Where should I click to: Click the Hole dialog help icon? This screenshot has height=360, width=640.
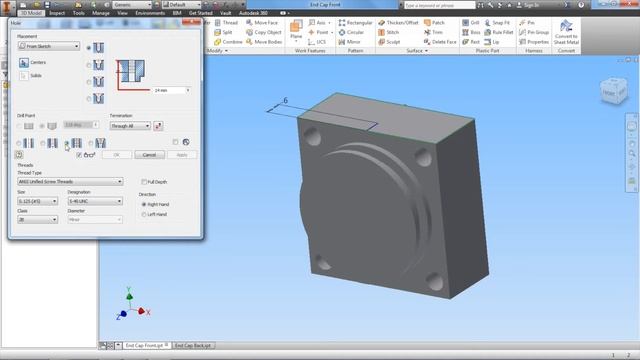(x=19, y=155)
